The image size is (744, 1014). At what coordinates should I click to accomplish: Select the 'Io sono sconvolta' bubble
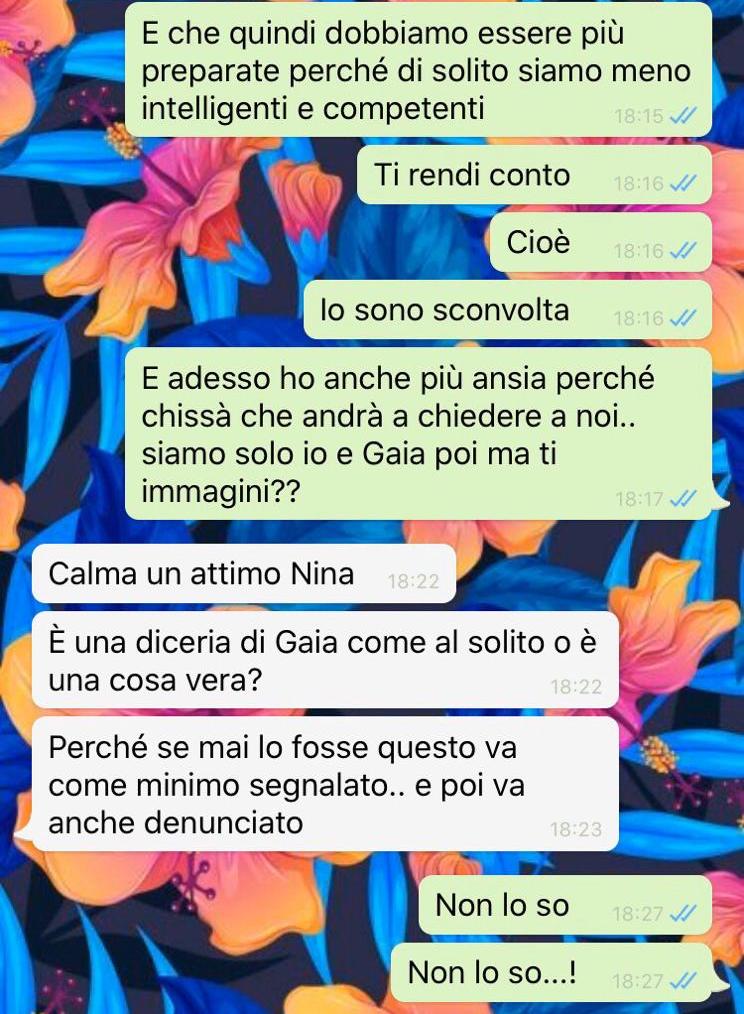tap(508, 310)
